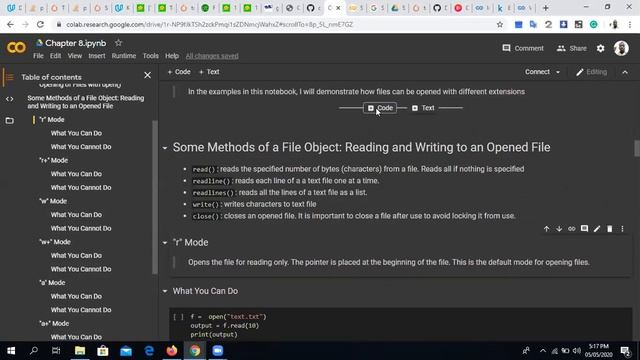Open taskbar search

coord(33,351)
